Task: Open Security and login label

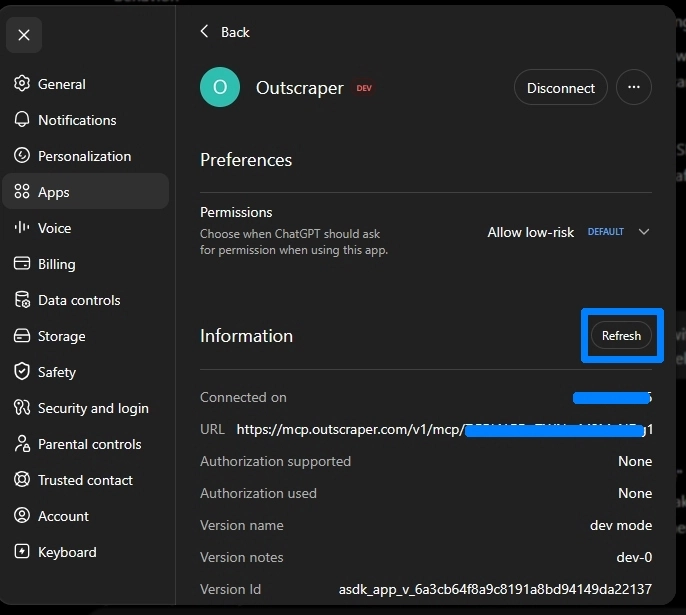Action: tap(93, 408)
